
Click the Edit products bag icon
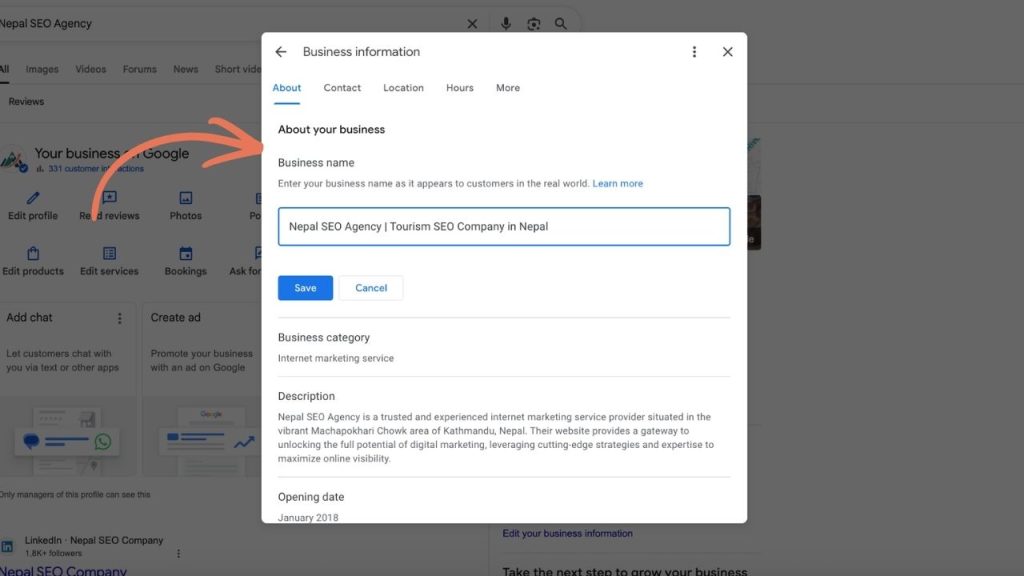pyautogui.click(x=33, y=255)
